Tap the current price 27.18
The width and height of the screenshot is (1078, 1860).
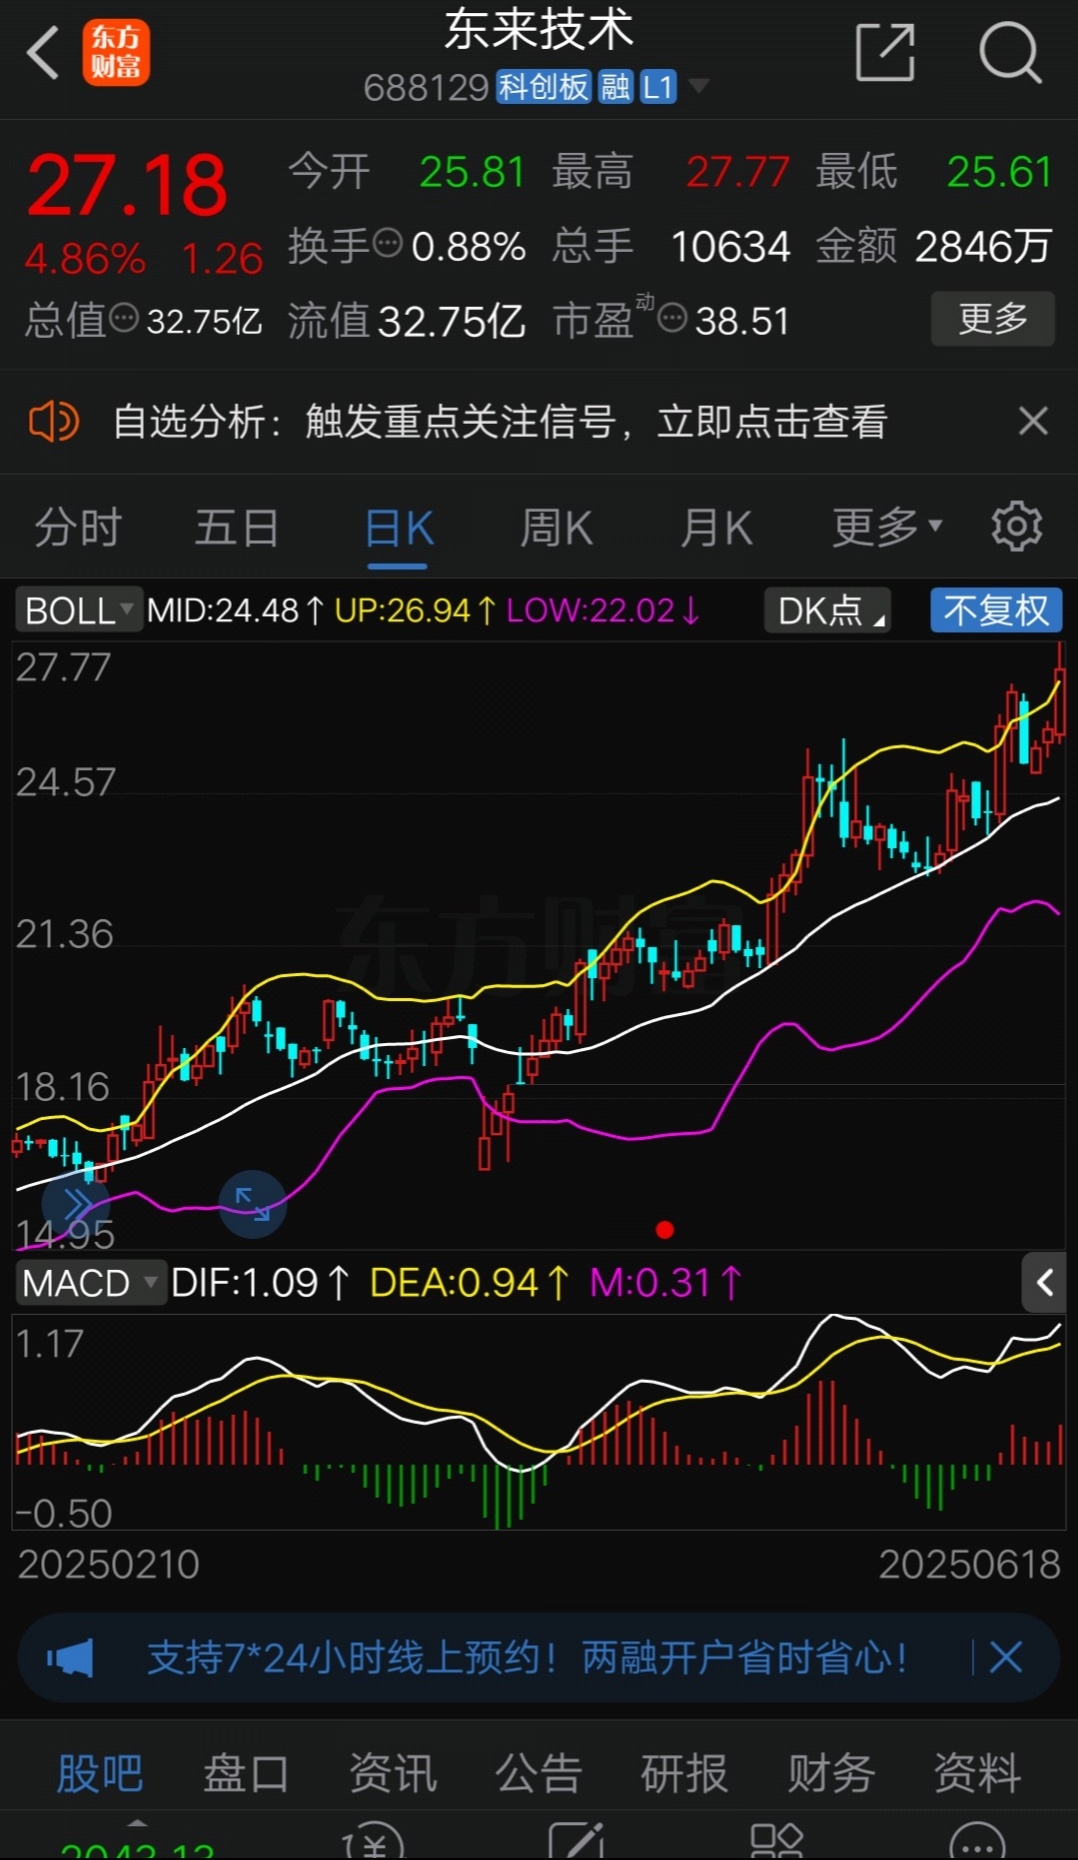pos(127,185)
